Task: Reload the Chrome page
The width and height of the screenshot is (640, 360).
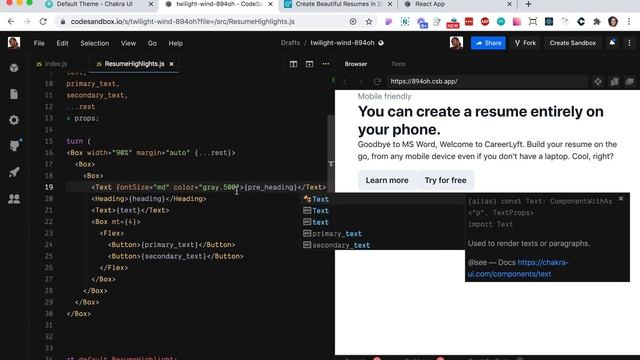Action: (43, 22)
